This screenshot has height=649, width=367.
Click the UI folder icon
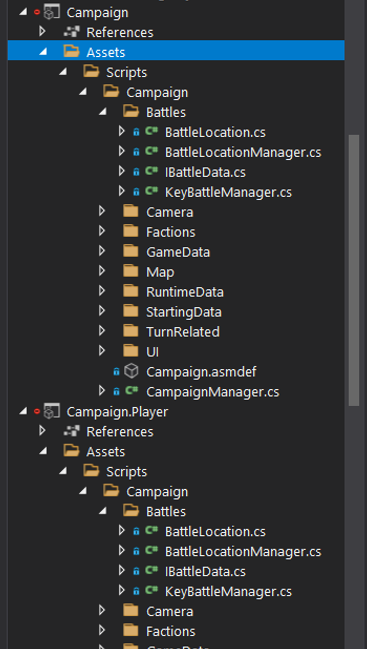tap(131, 351)
